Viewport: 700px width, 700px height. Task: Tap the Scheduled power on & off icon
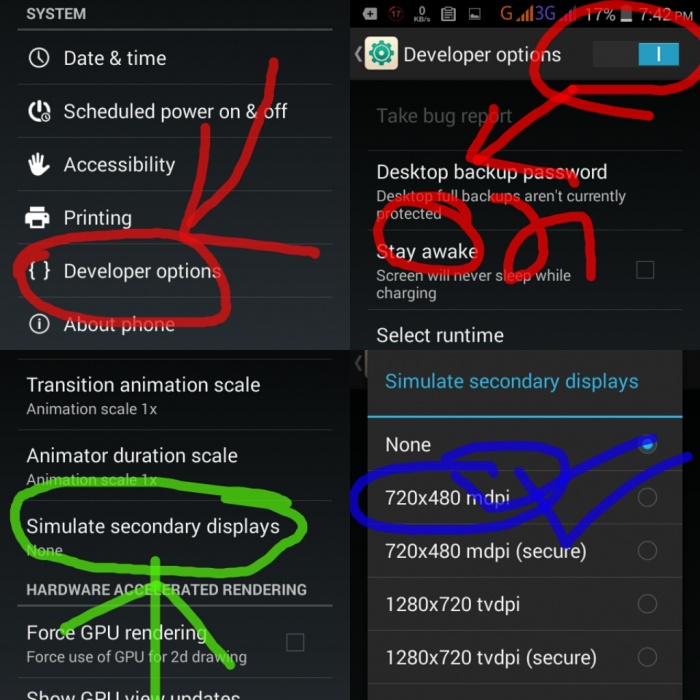(39, 111)
